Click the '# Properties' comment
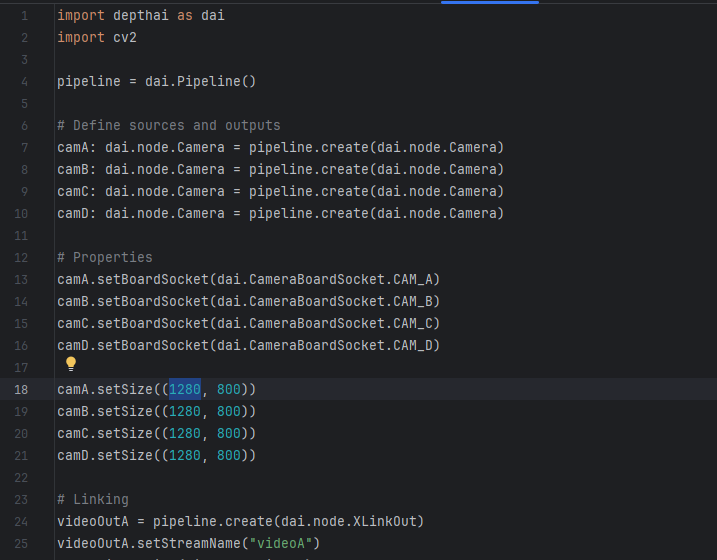Image resolution: width=717 pixels, height=560 pixels. point(104,257)
